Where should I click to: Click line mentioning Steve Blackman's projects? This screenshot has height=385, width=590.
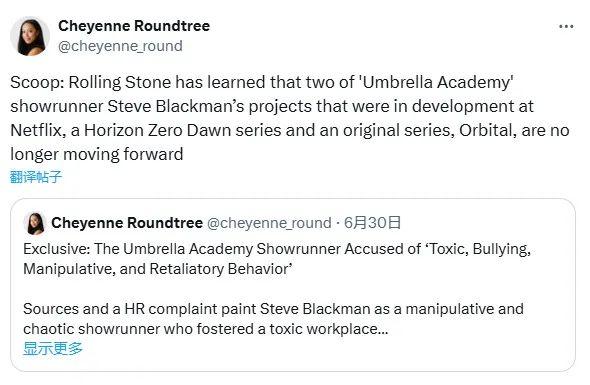tap(272, 106)
